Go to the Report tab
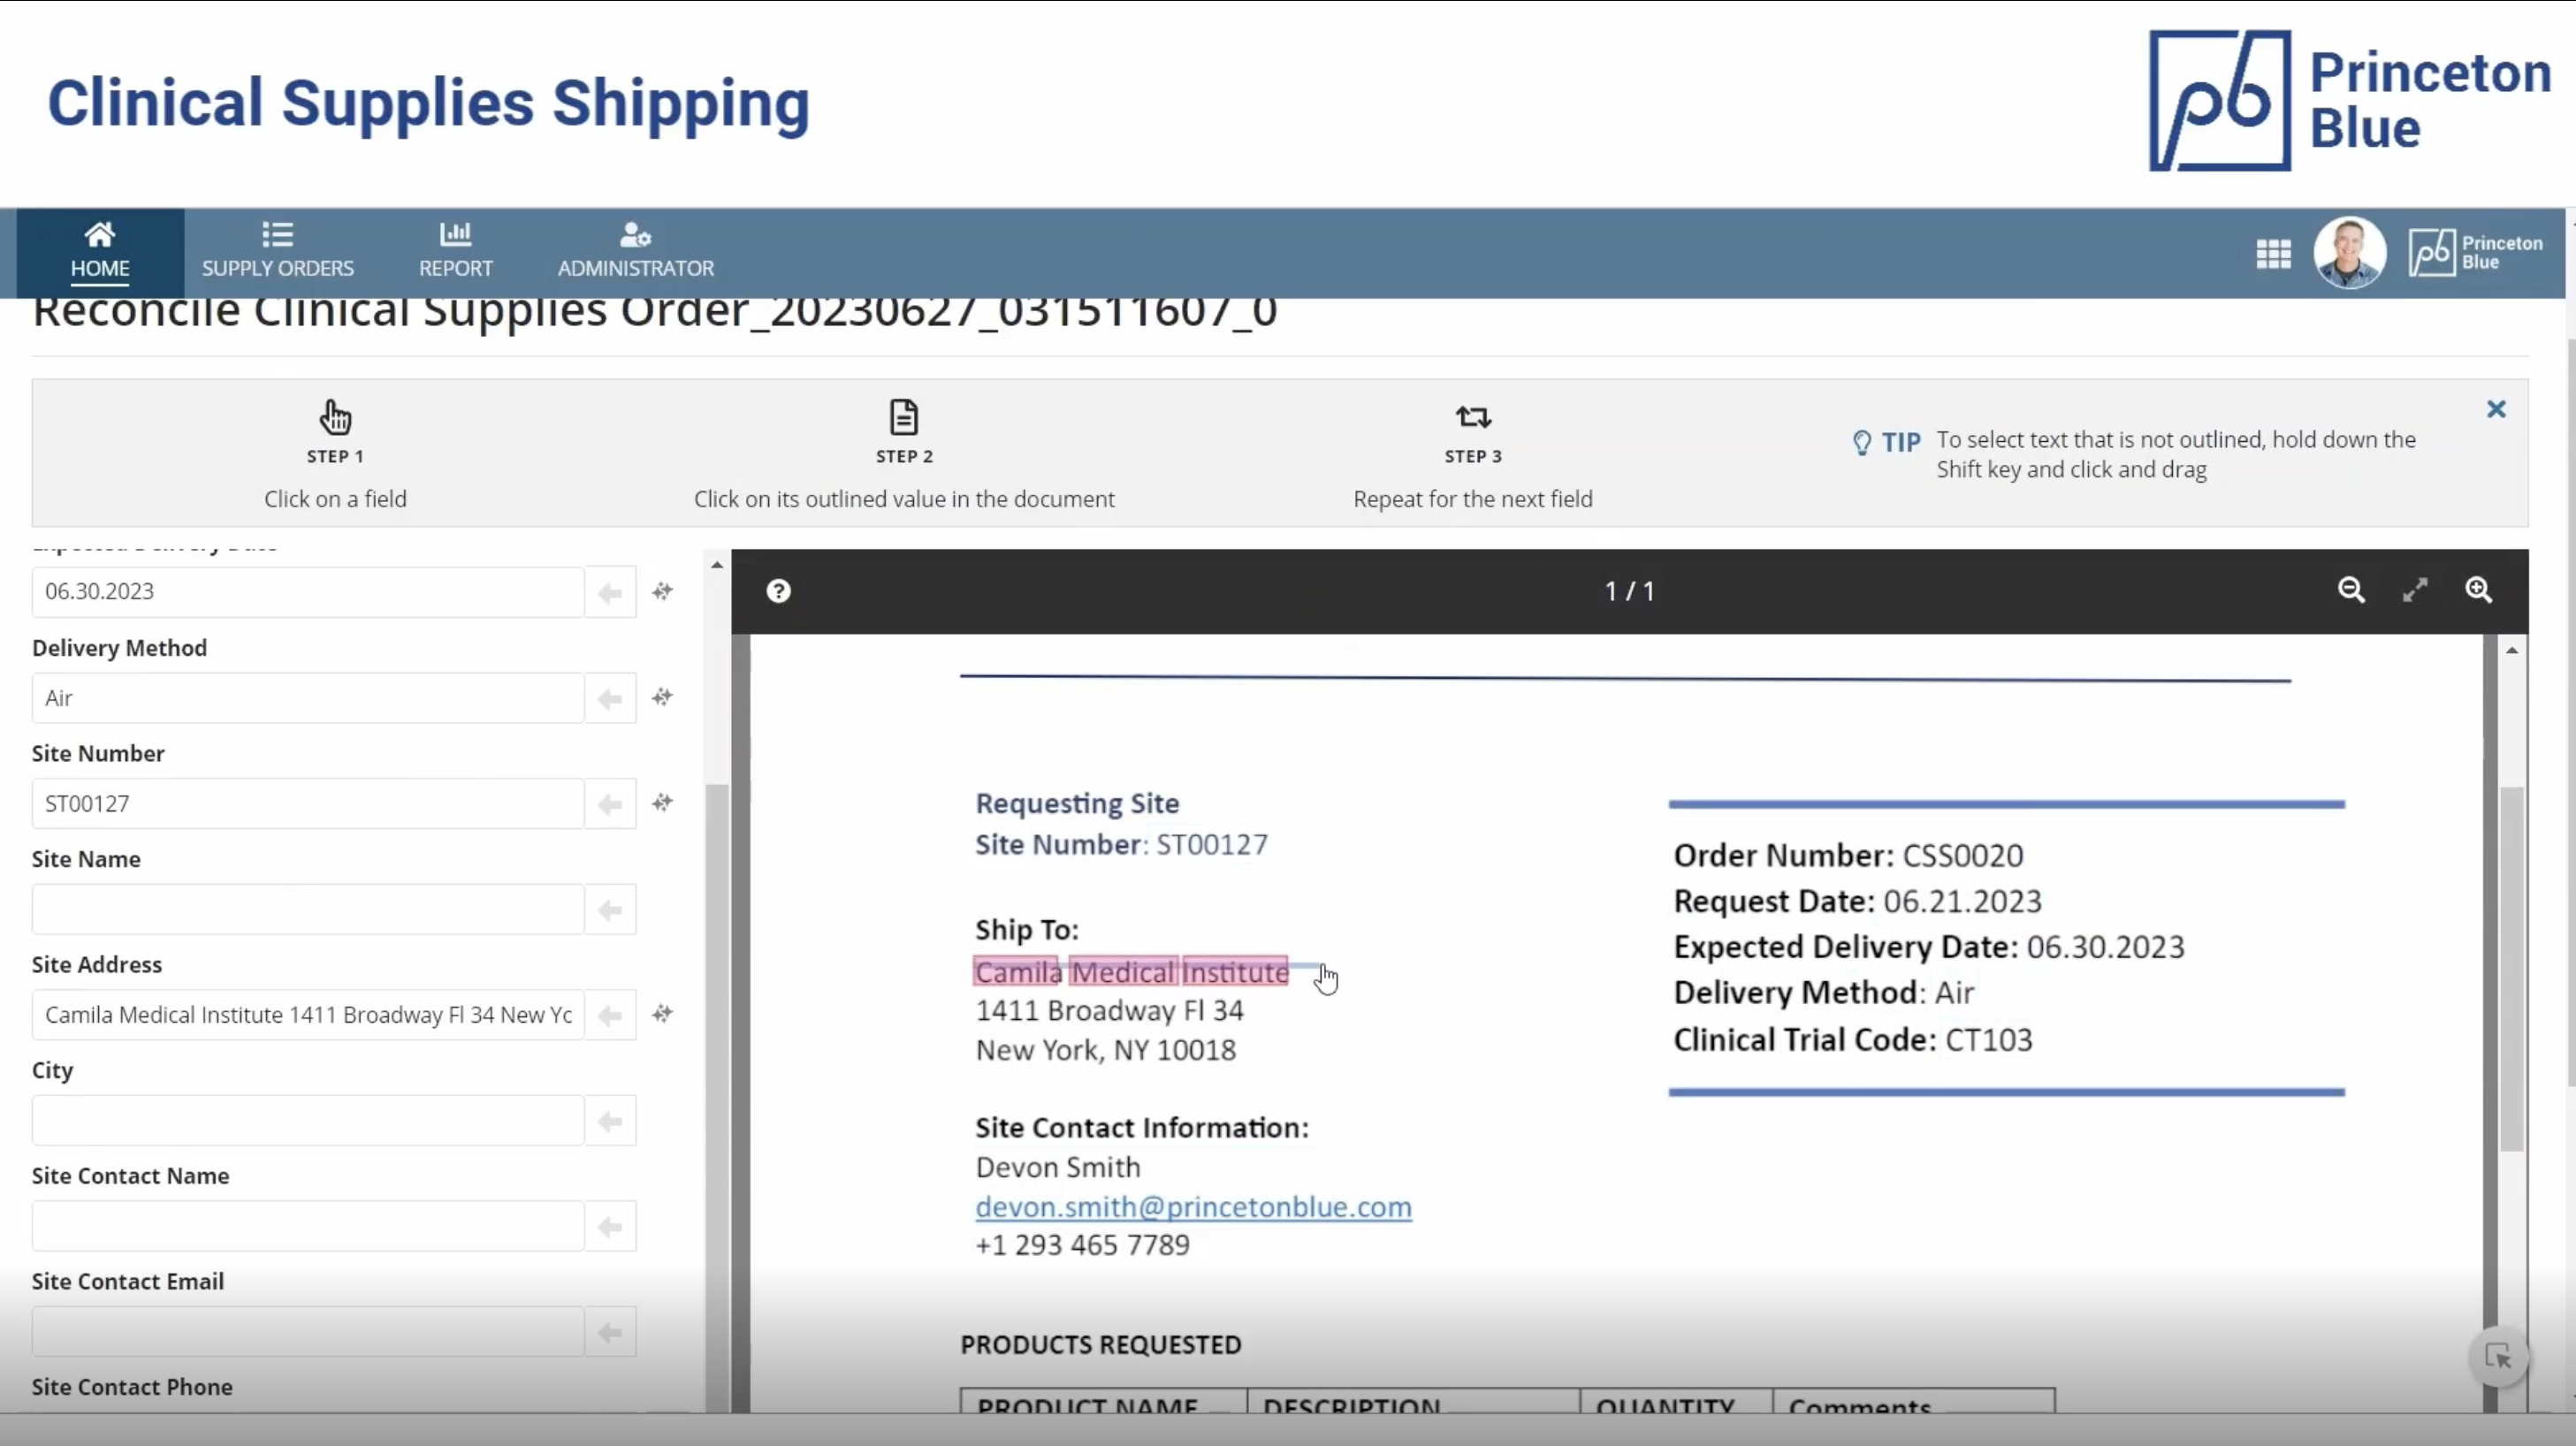The image size is (2576, 1446). (456, 250)
